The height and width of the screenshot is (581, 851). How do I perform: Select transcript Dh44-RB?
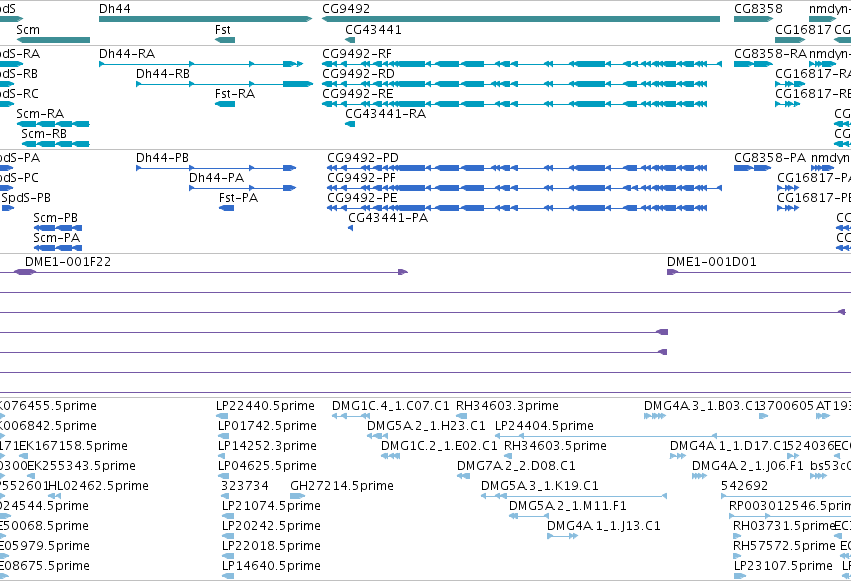pyautogui.click(x=225, y=84)
